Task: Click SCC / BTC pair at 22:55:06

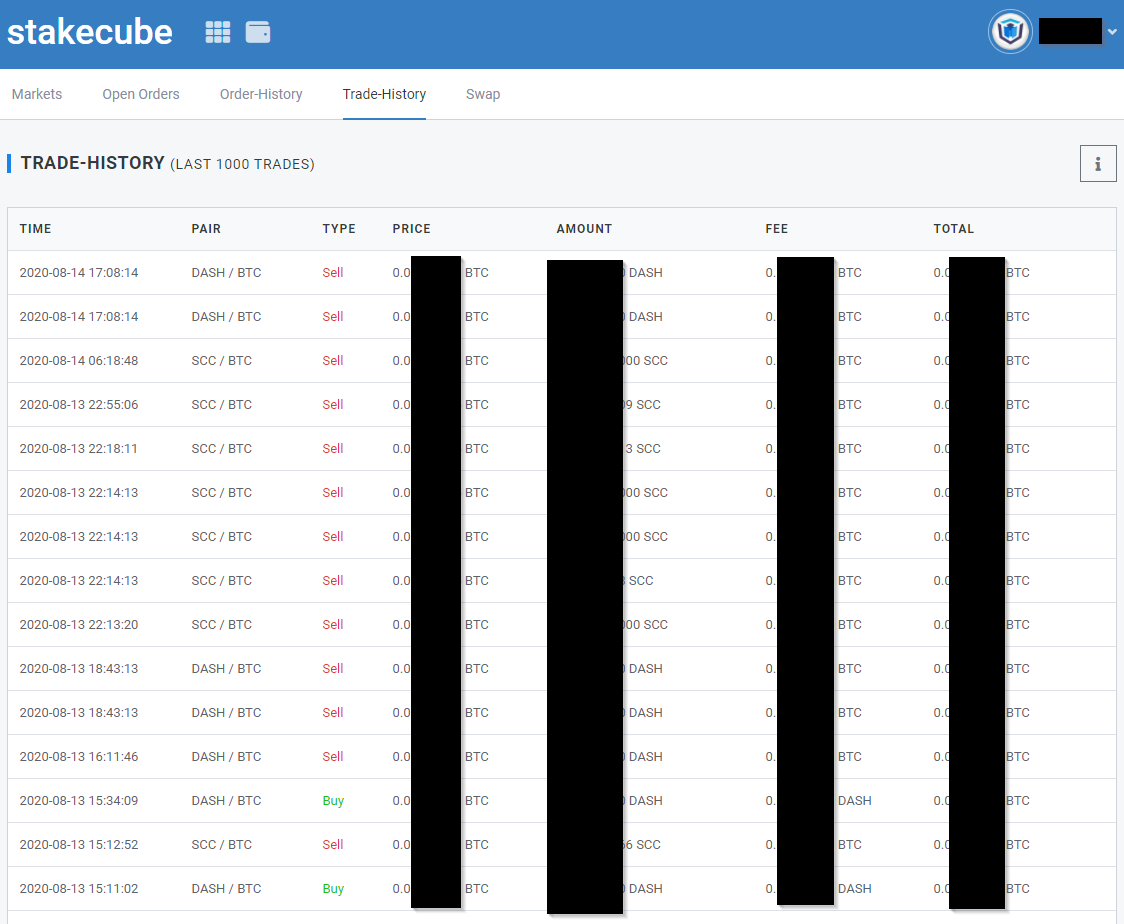Action: pyautogui.click(x=222, y=404)
